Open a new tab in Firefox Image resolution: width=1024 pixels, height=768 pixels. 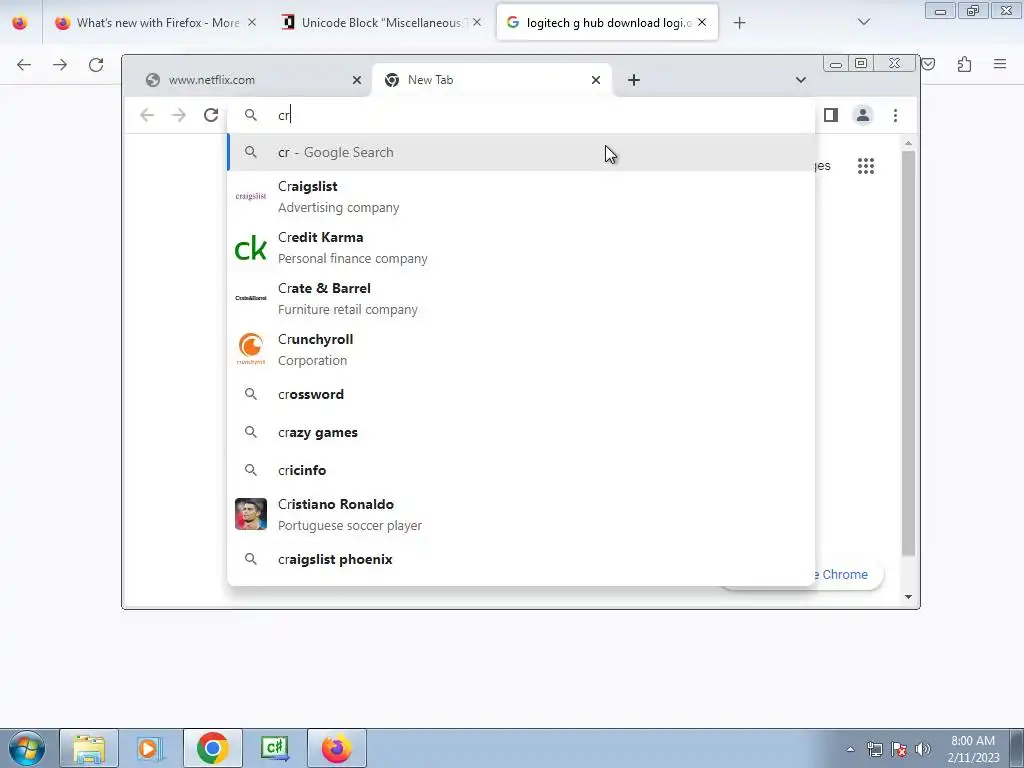point(739,23)
